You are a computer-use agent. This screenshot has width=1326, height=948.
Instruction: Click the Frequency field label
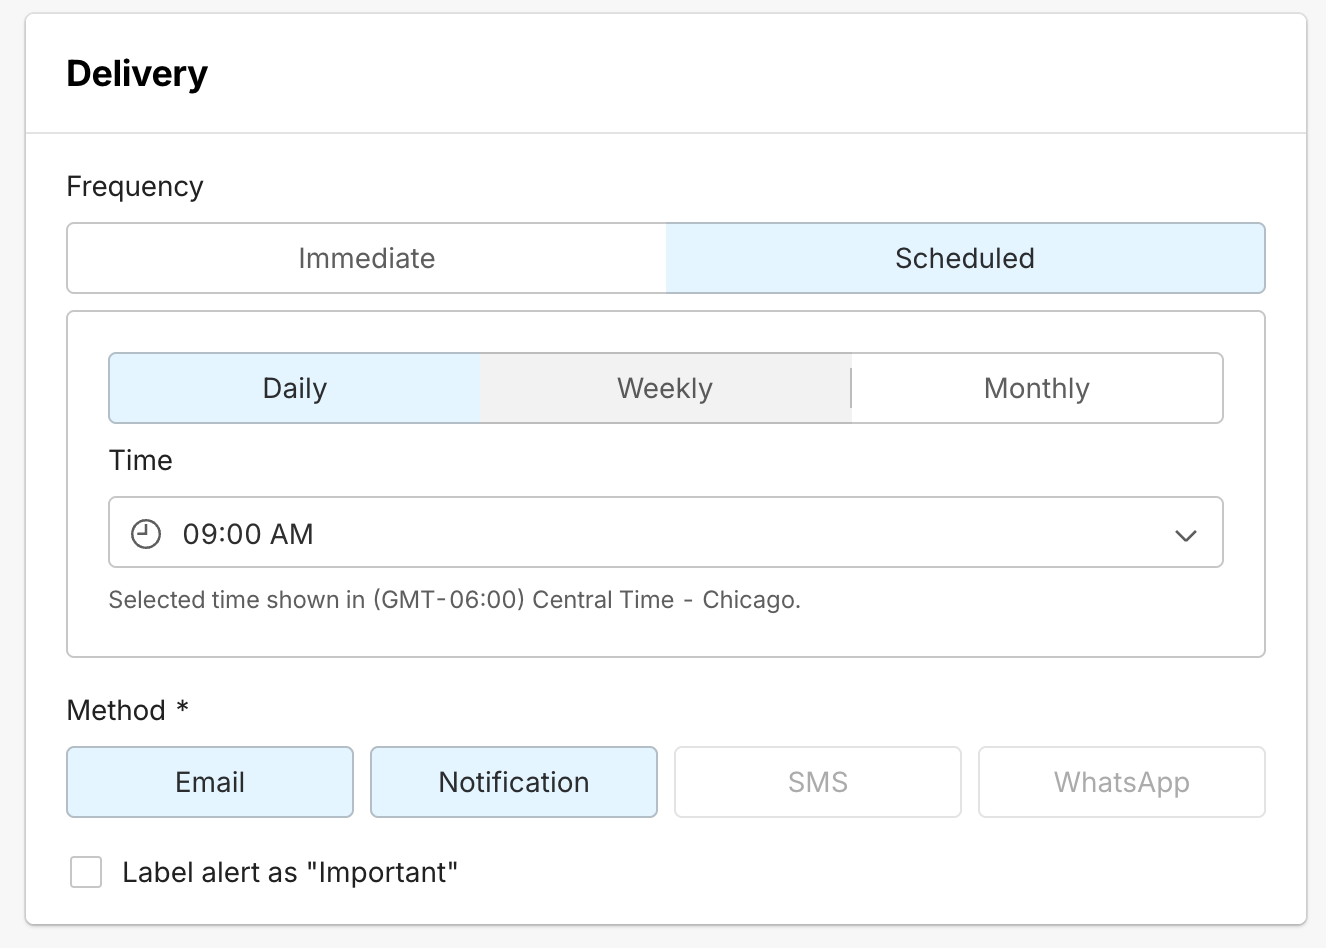click(x=135, y=187)
